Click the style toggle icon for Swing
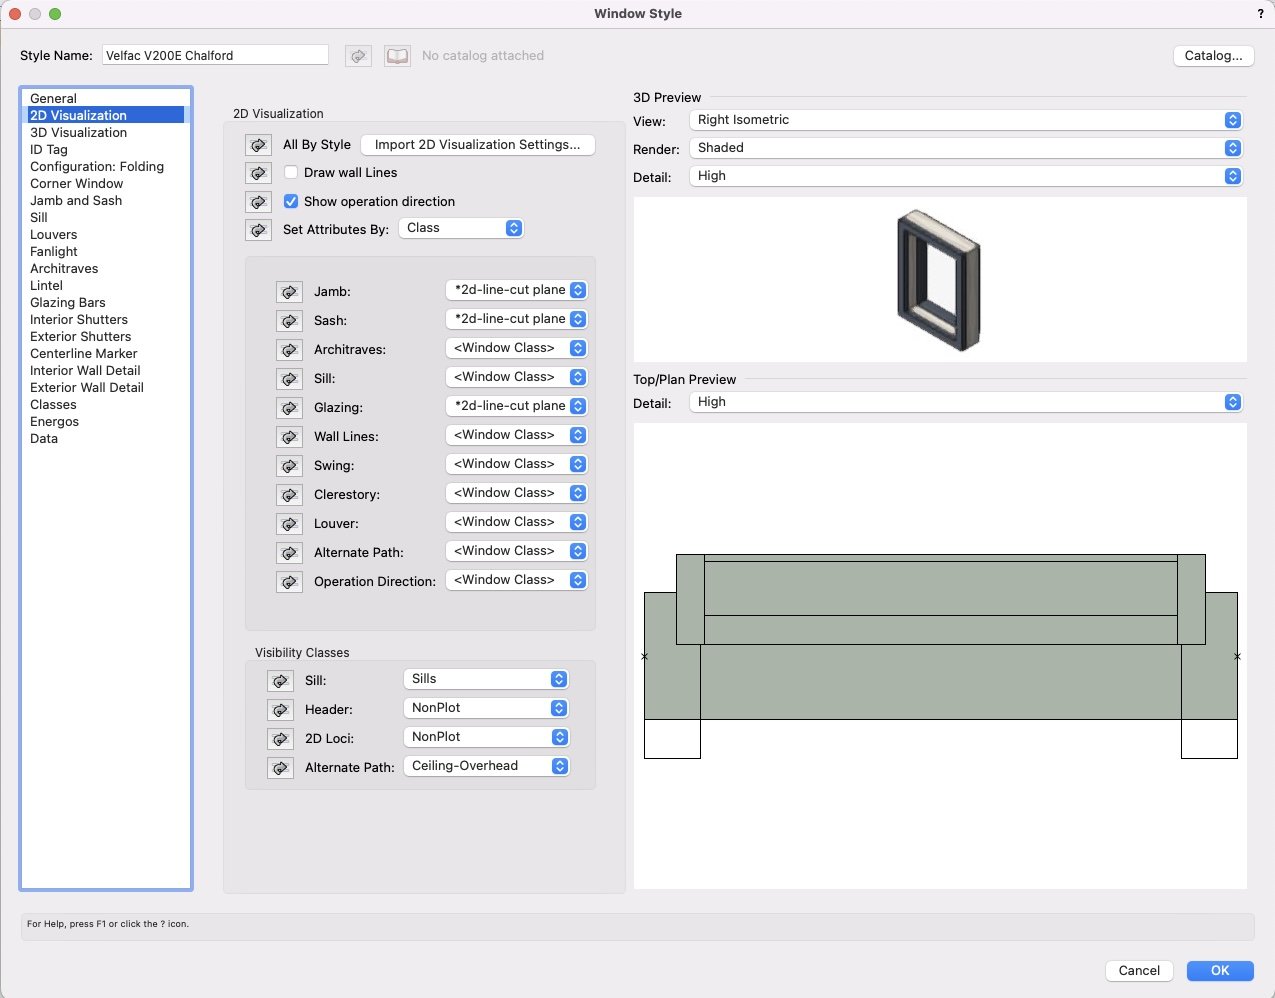The width and height of the screenshot is (1275, 998). click(x=289, y=465)
